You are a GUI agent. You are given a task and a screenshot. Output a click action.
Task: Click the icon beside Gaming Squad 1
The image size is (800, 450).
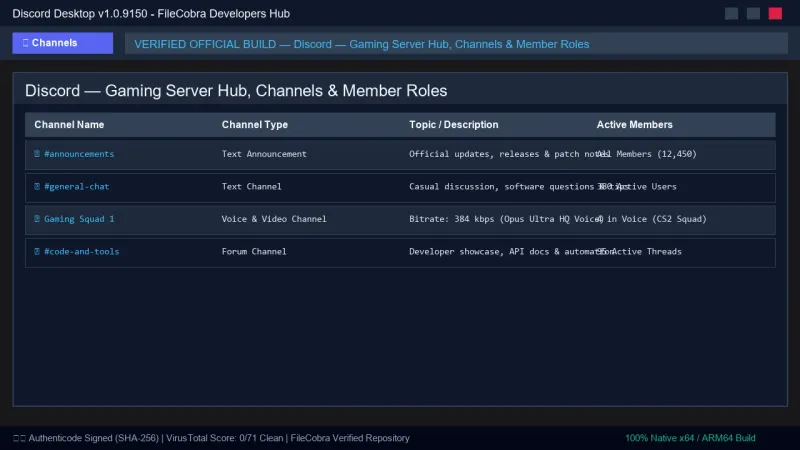pyautogui.click(x=37, y=218)
